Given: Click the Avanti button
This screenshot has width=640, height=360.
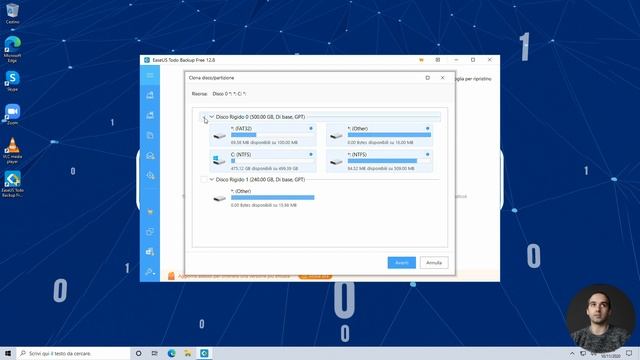Looking at the screenshot, I should point(402,263).
